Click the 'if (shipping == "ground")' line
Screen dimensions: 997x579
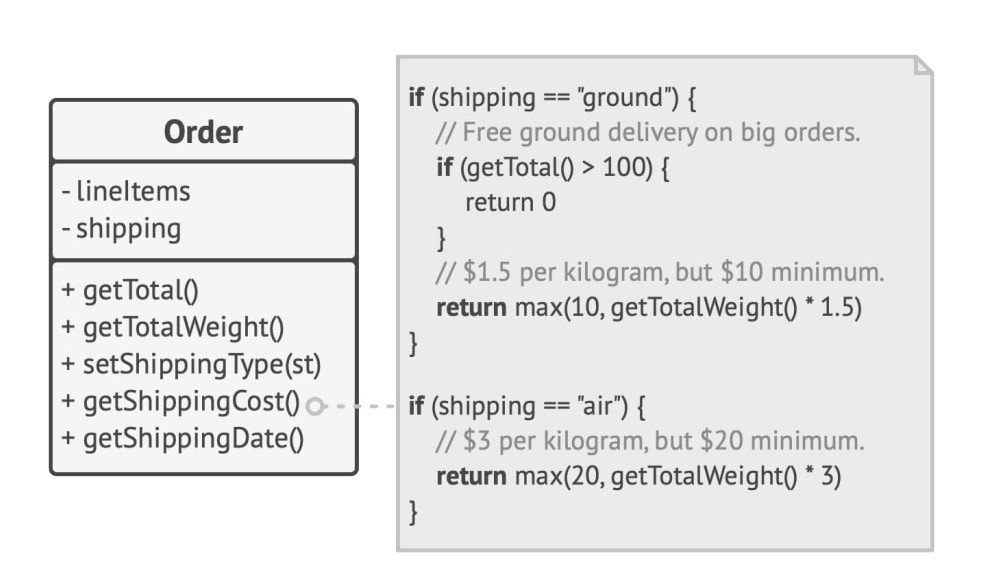(553, 97)
